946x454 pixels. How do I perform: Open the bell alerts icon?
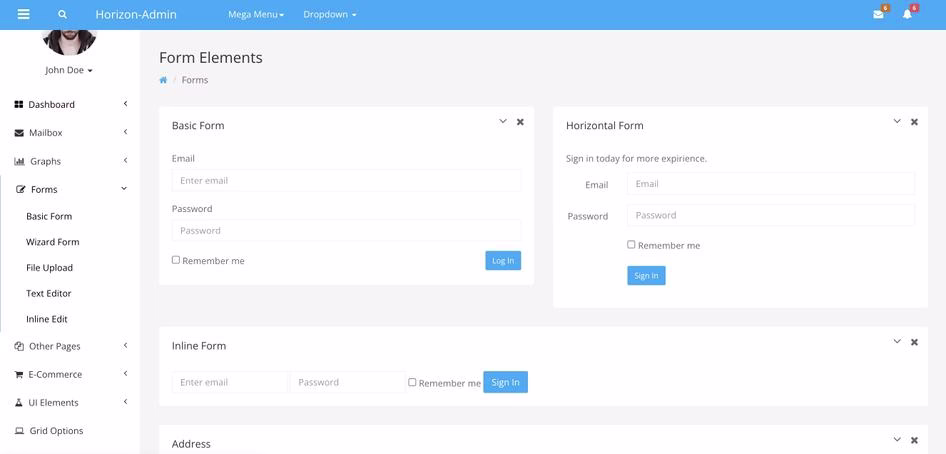[907, 14]
